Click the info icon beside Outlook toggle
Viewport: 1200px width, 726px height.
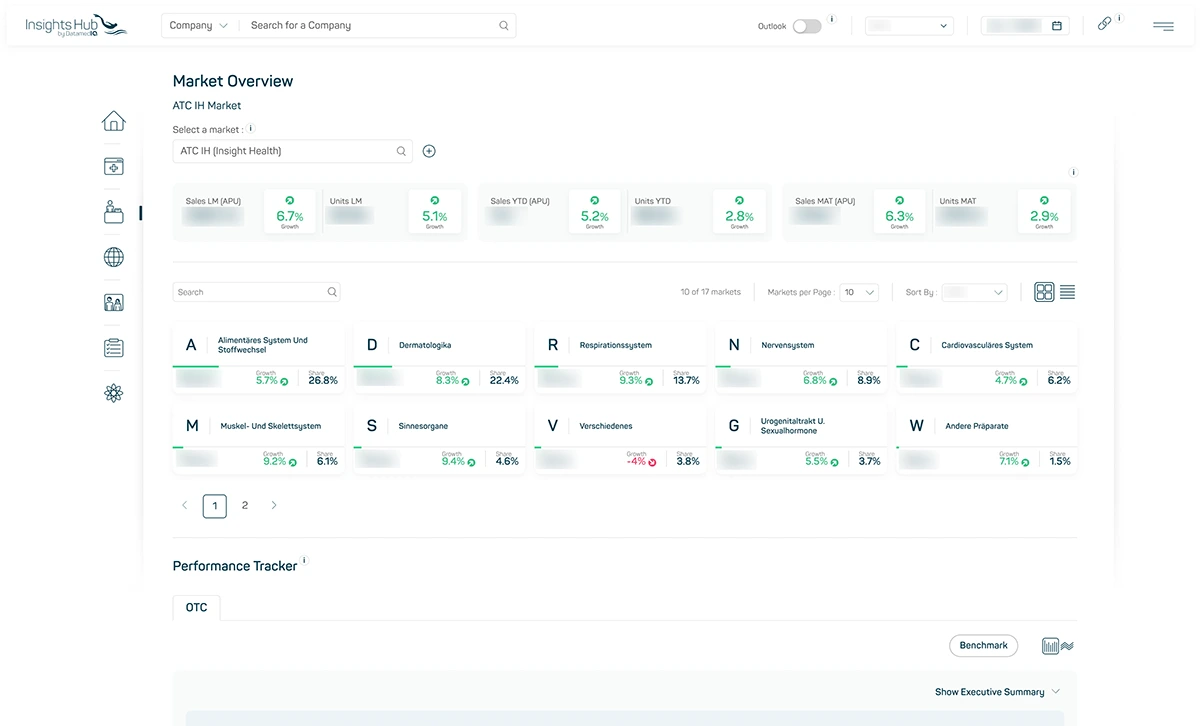[x=833, y=19]
